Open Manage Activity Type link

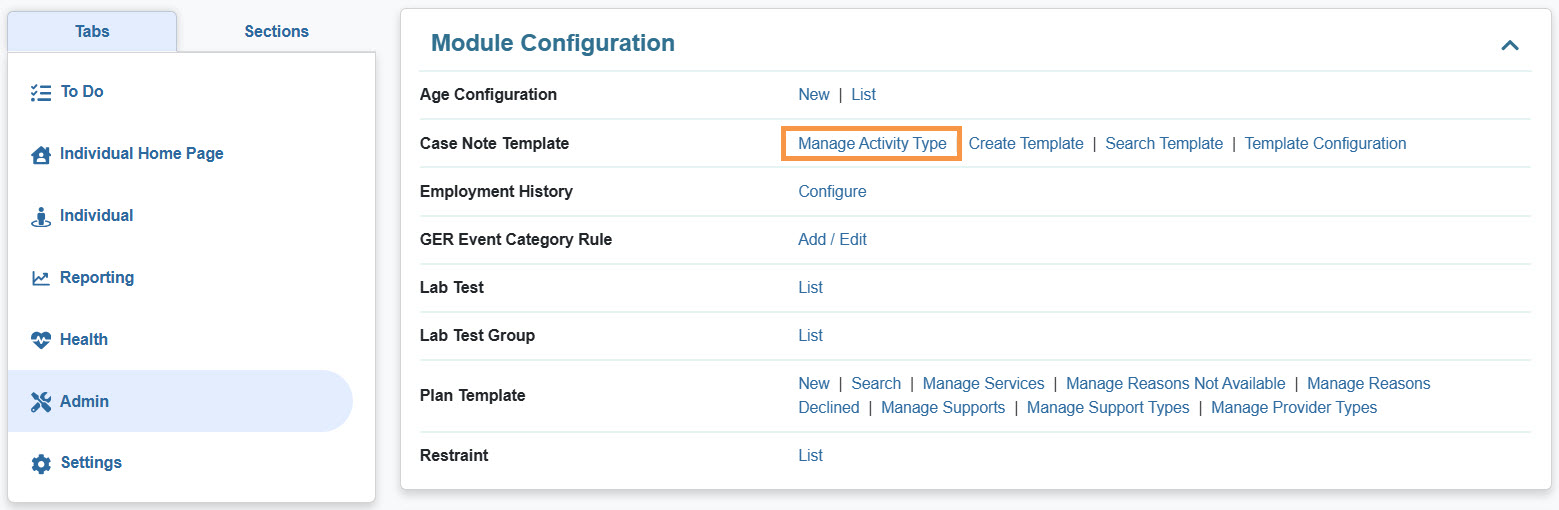[x=872, y=143]
